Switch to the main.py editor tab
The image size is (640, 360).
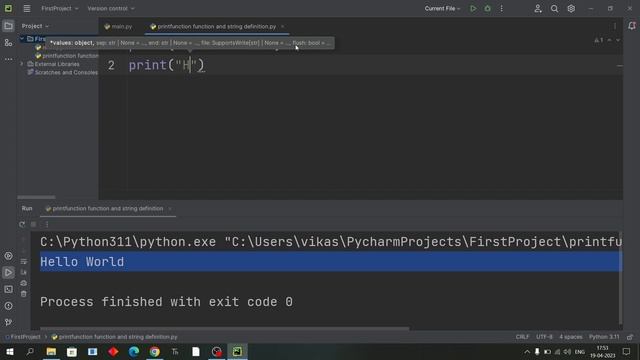coord(118,27)
